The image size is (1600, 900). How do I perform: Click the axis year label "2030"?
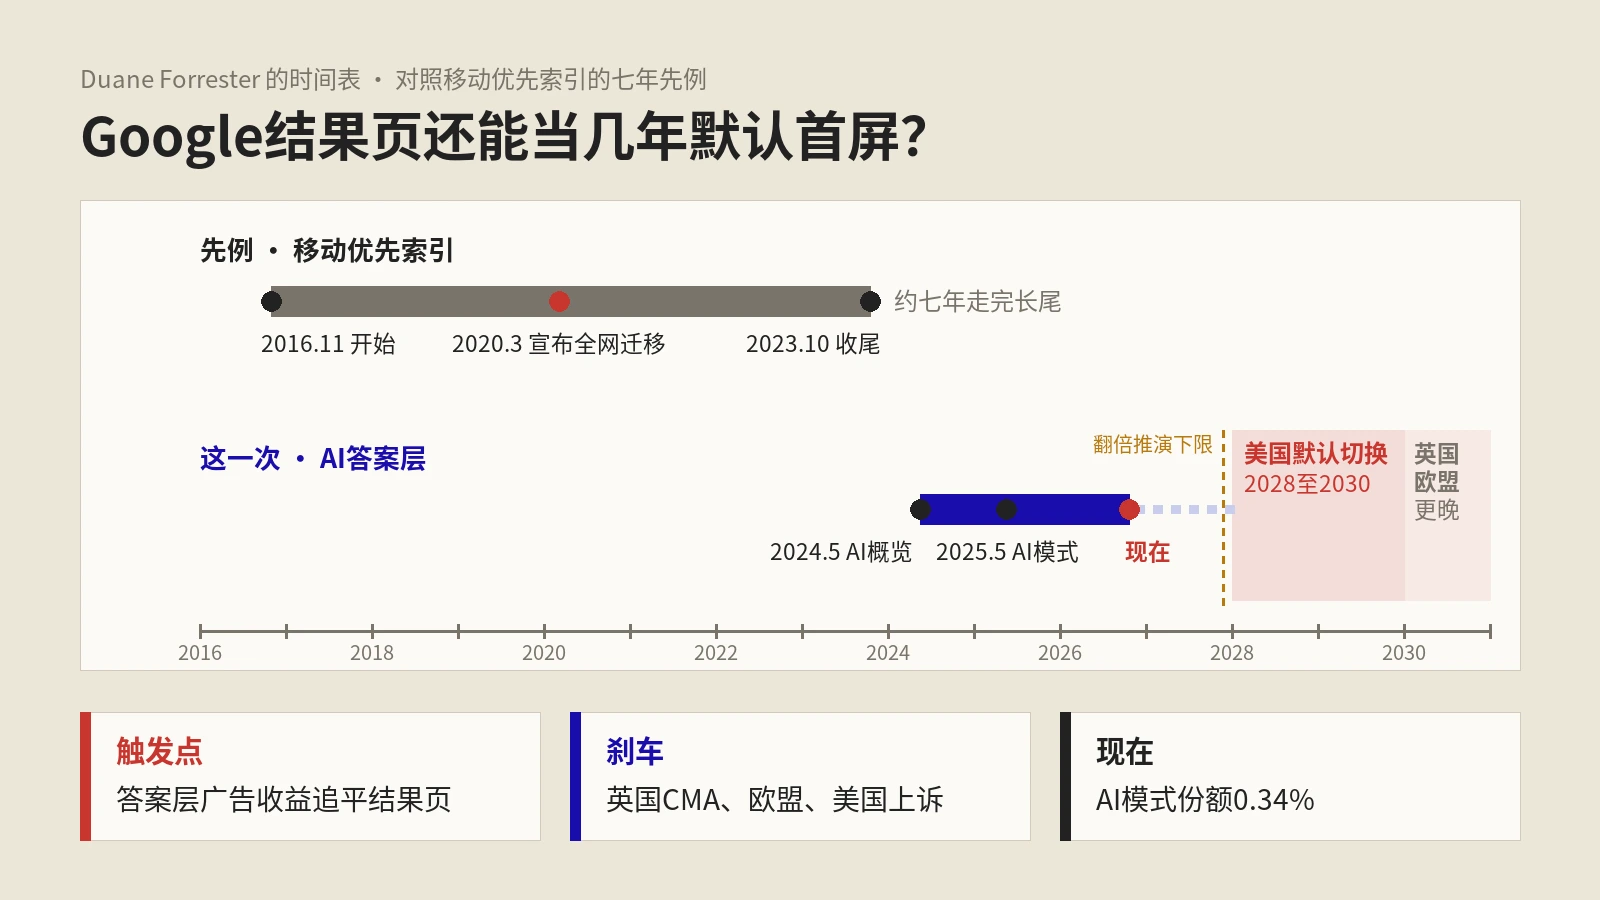[x=1404, y=653]
